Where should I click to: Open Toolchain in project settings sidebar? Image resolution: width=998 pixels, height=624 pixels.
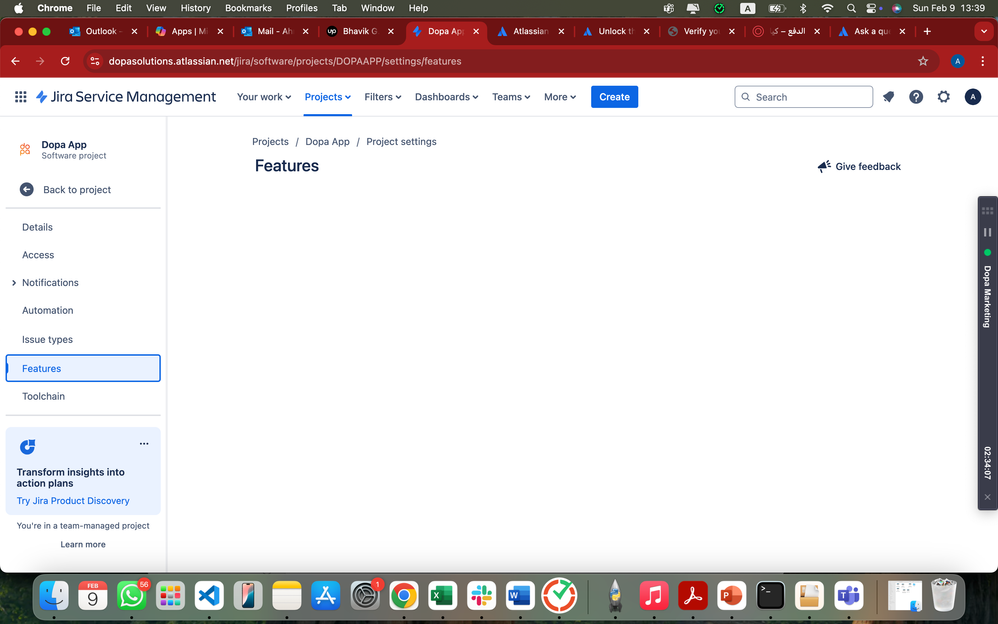pyautogui.click(x=43, y=396)
